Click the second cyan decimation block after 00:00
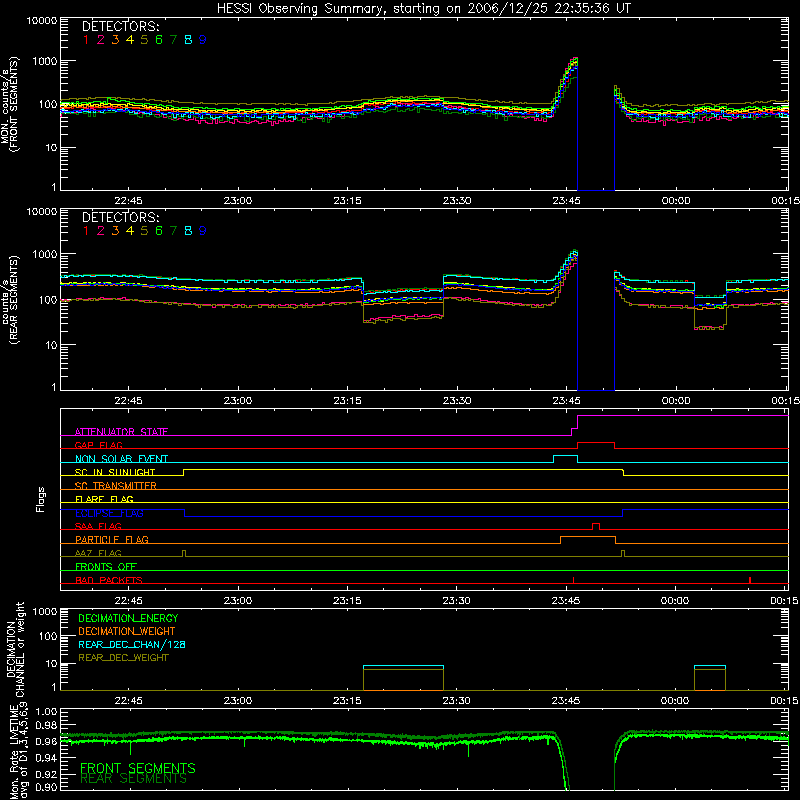This screenshot has height=800, width=800. 710,667
